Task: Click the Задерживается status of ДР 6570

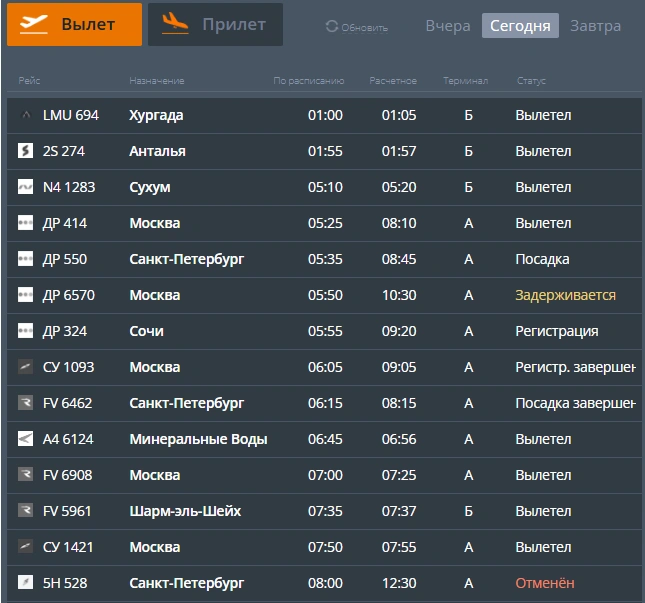Action: pos(566,295)
